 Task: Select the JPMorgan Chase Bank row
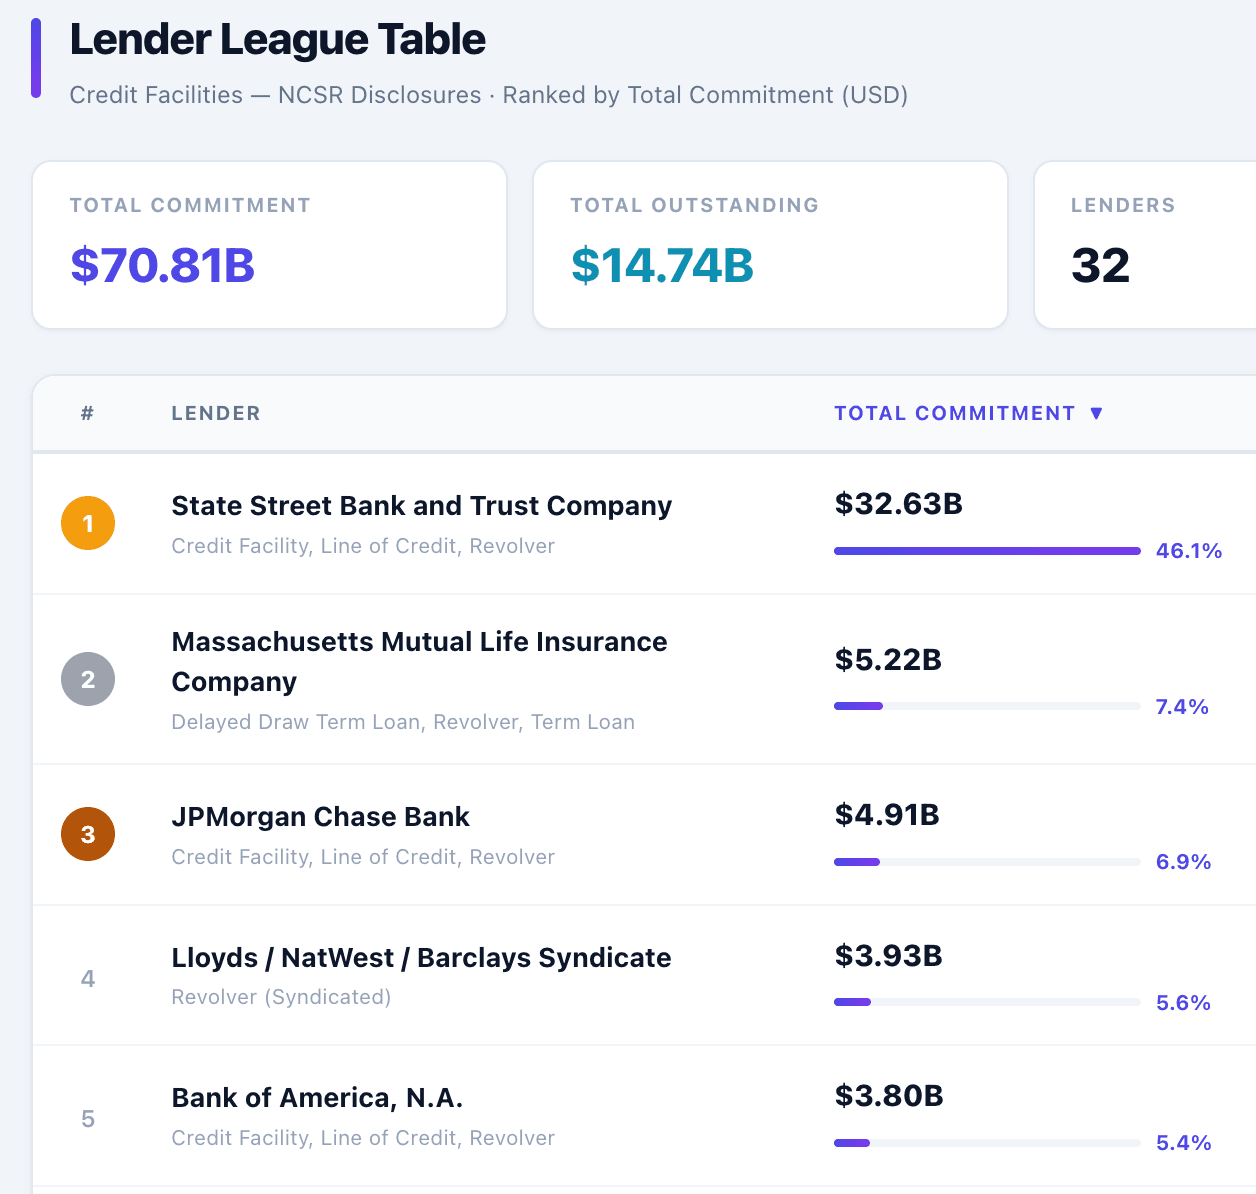pos(321,817)
